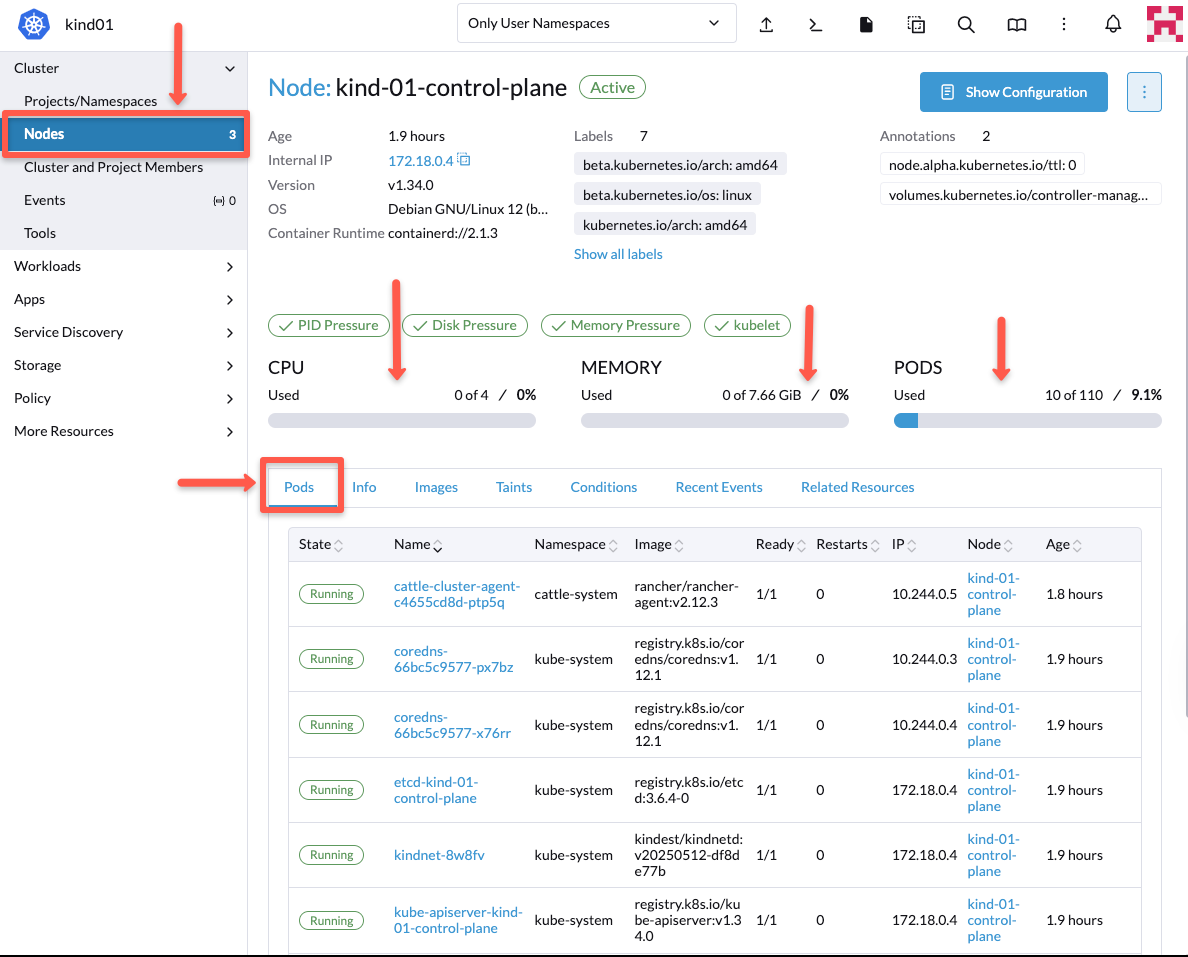The height and width of the screenshot is (957, 1188).
Task: Open notifications with the bell icon
Action: click(1113, 23)
